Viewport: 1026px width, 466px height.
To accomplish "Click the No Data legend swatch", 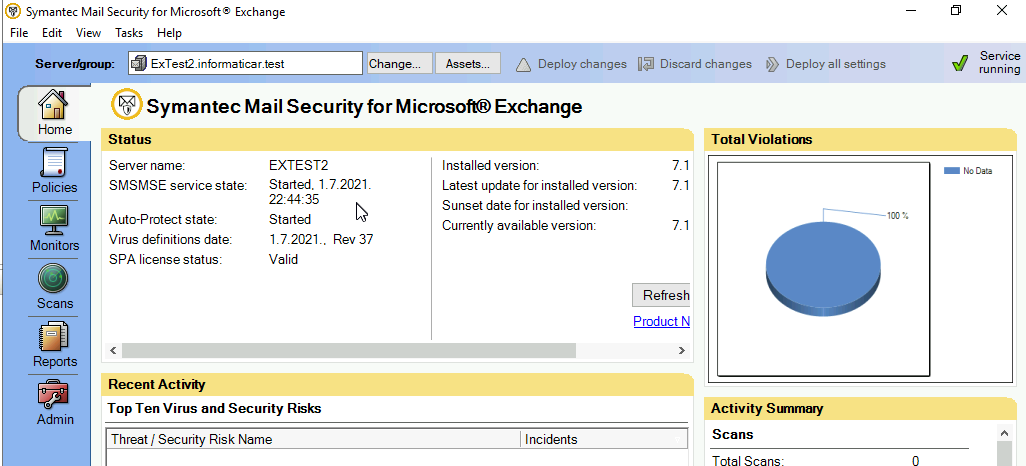I will (x=951, y=171).
